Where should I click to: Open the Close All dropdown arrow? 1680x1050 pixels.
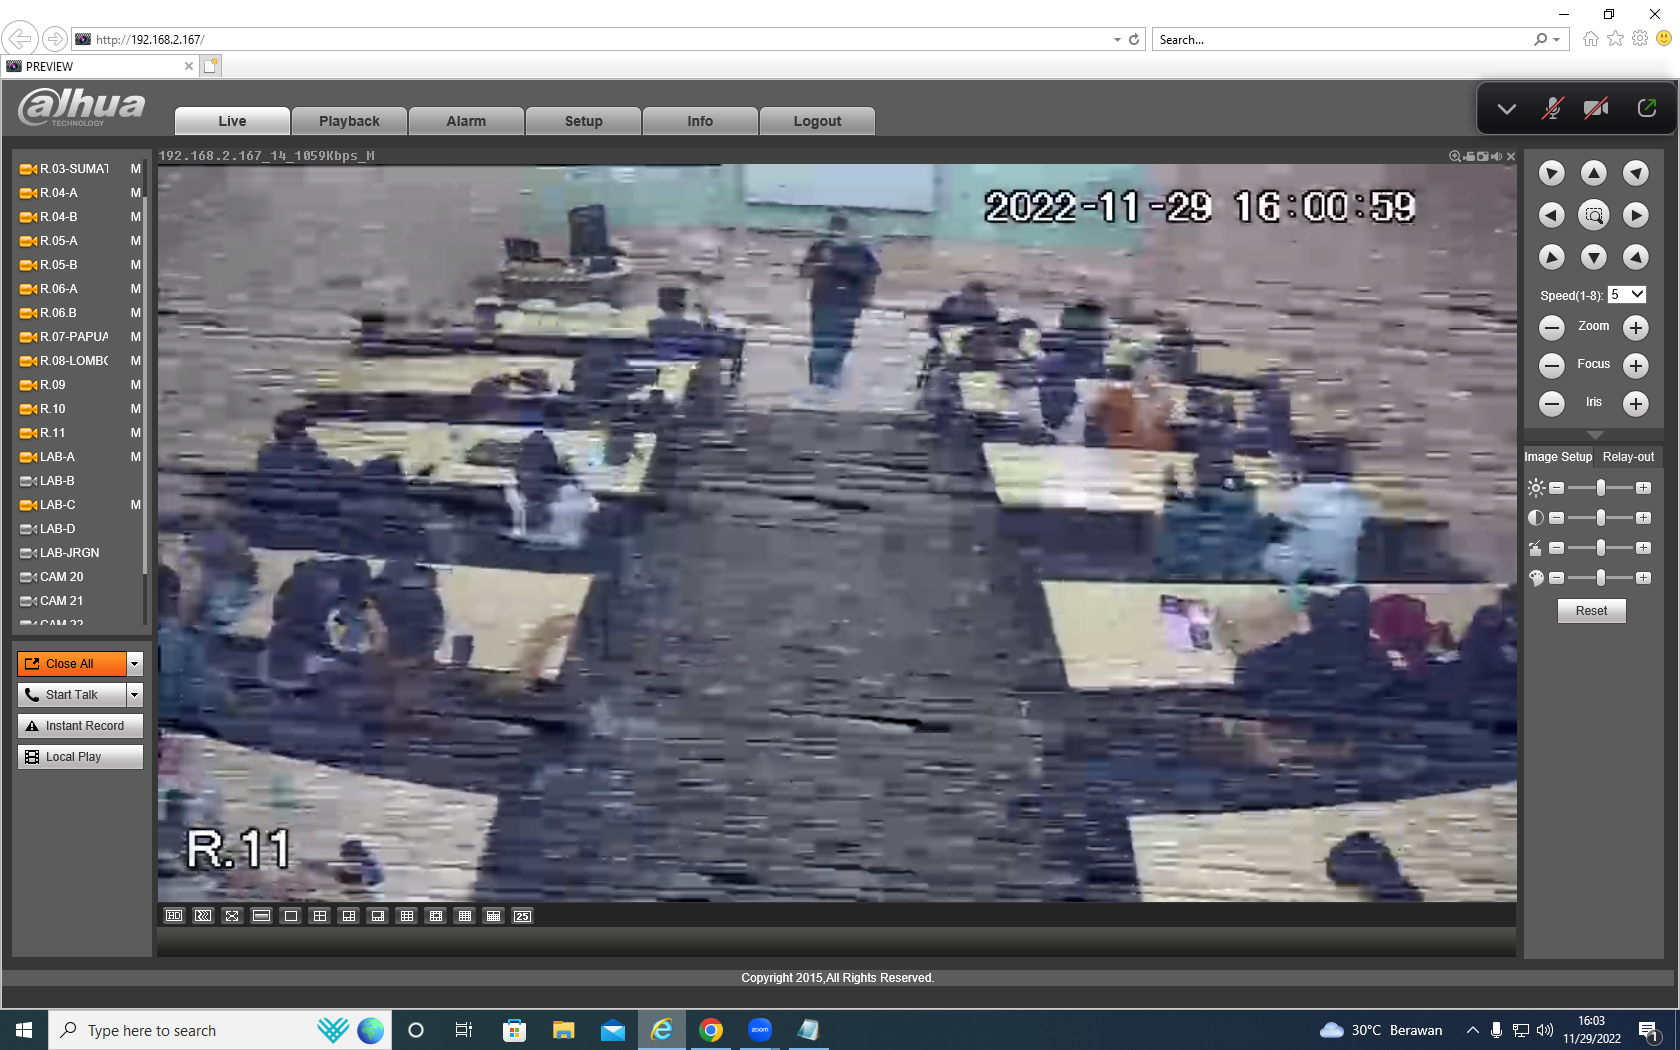point(135,664)
